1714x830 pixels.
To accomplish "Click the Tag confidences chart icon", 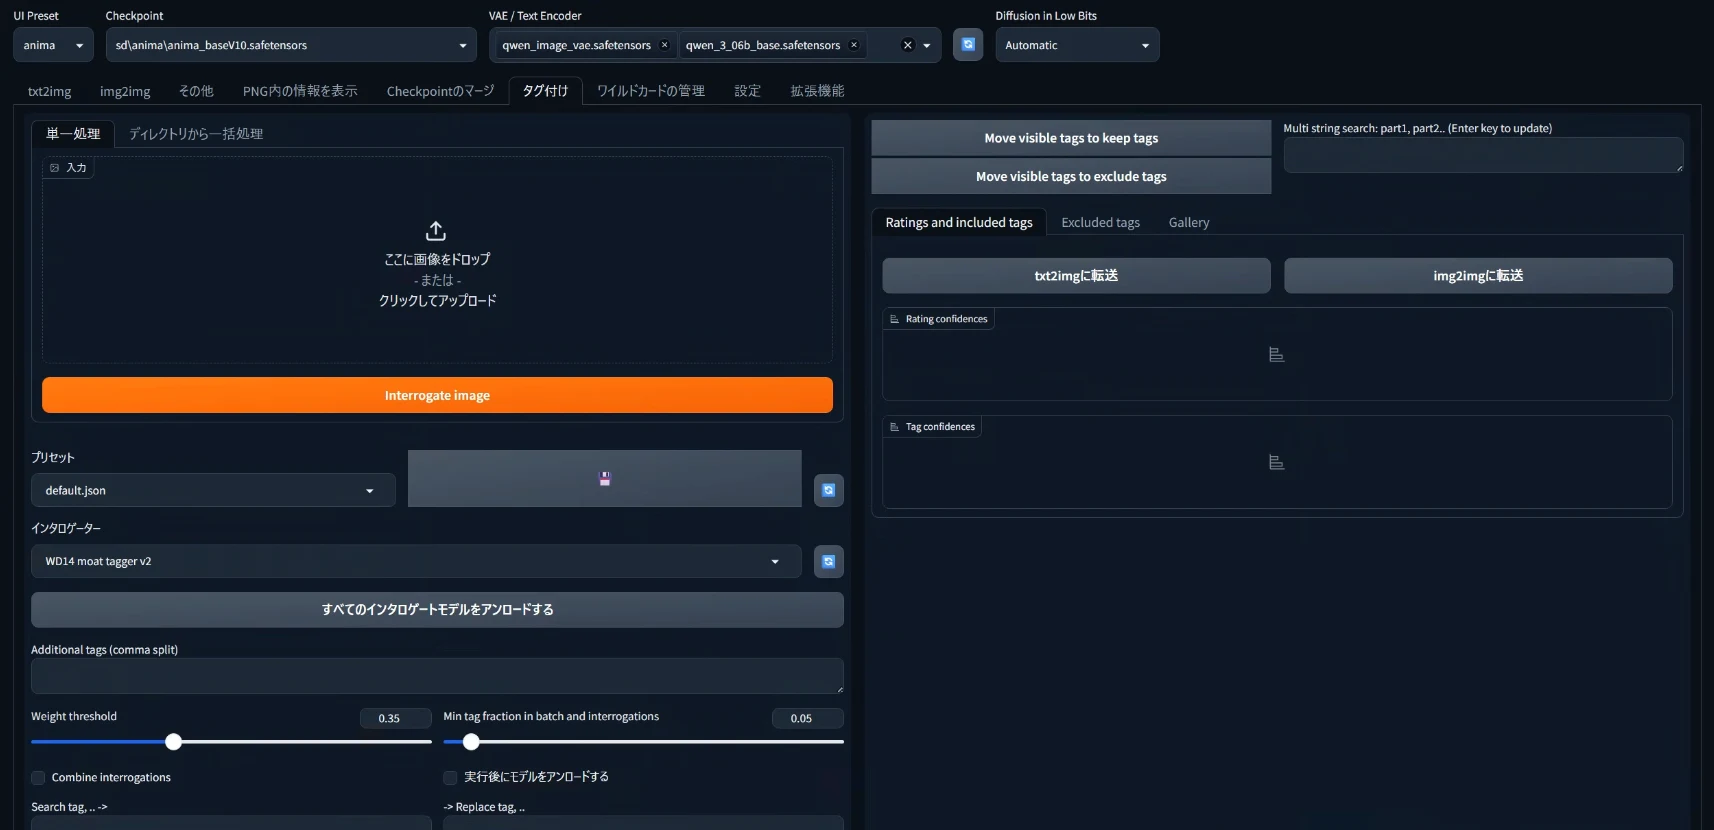I will tap(1276, 462).
